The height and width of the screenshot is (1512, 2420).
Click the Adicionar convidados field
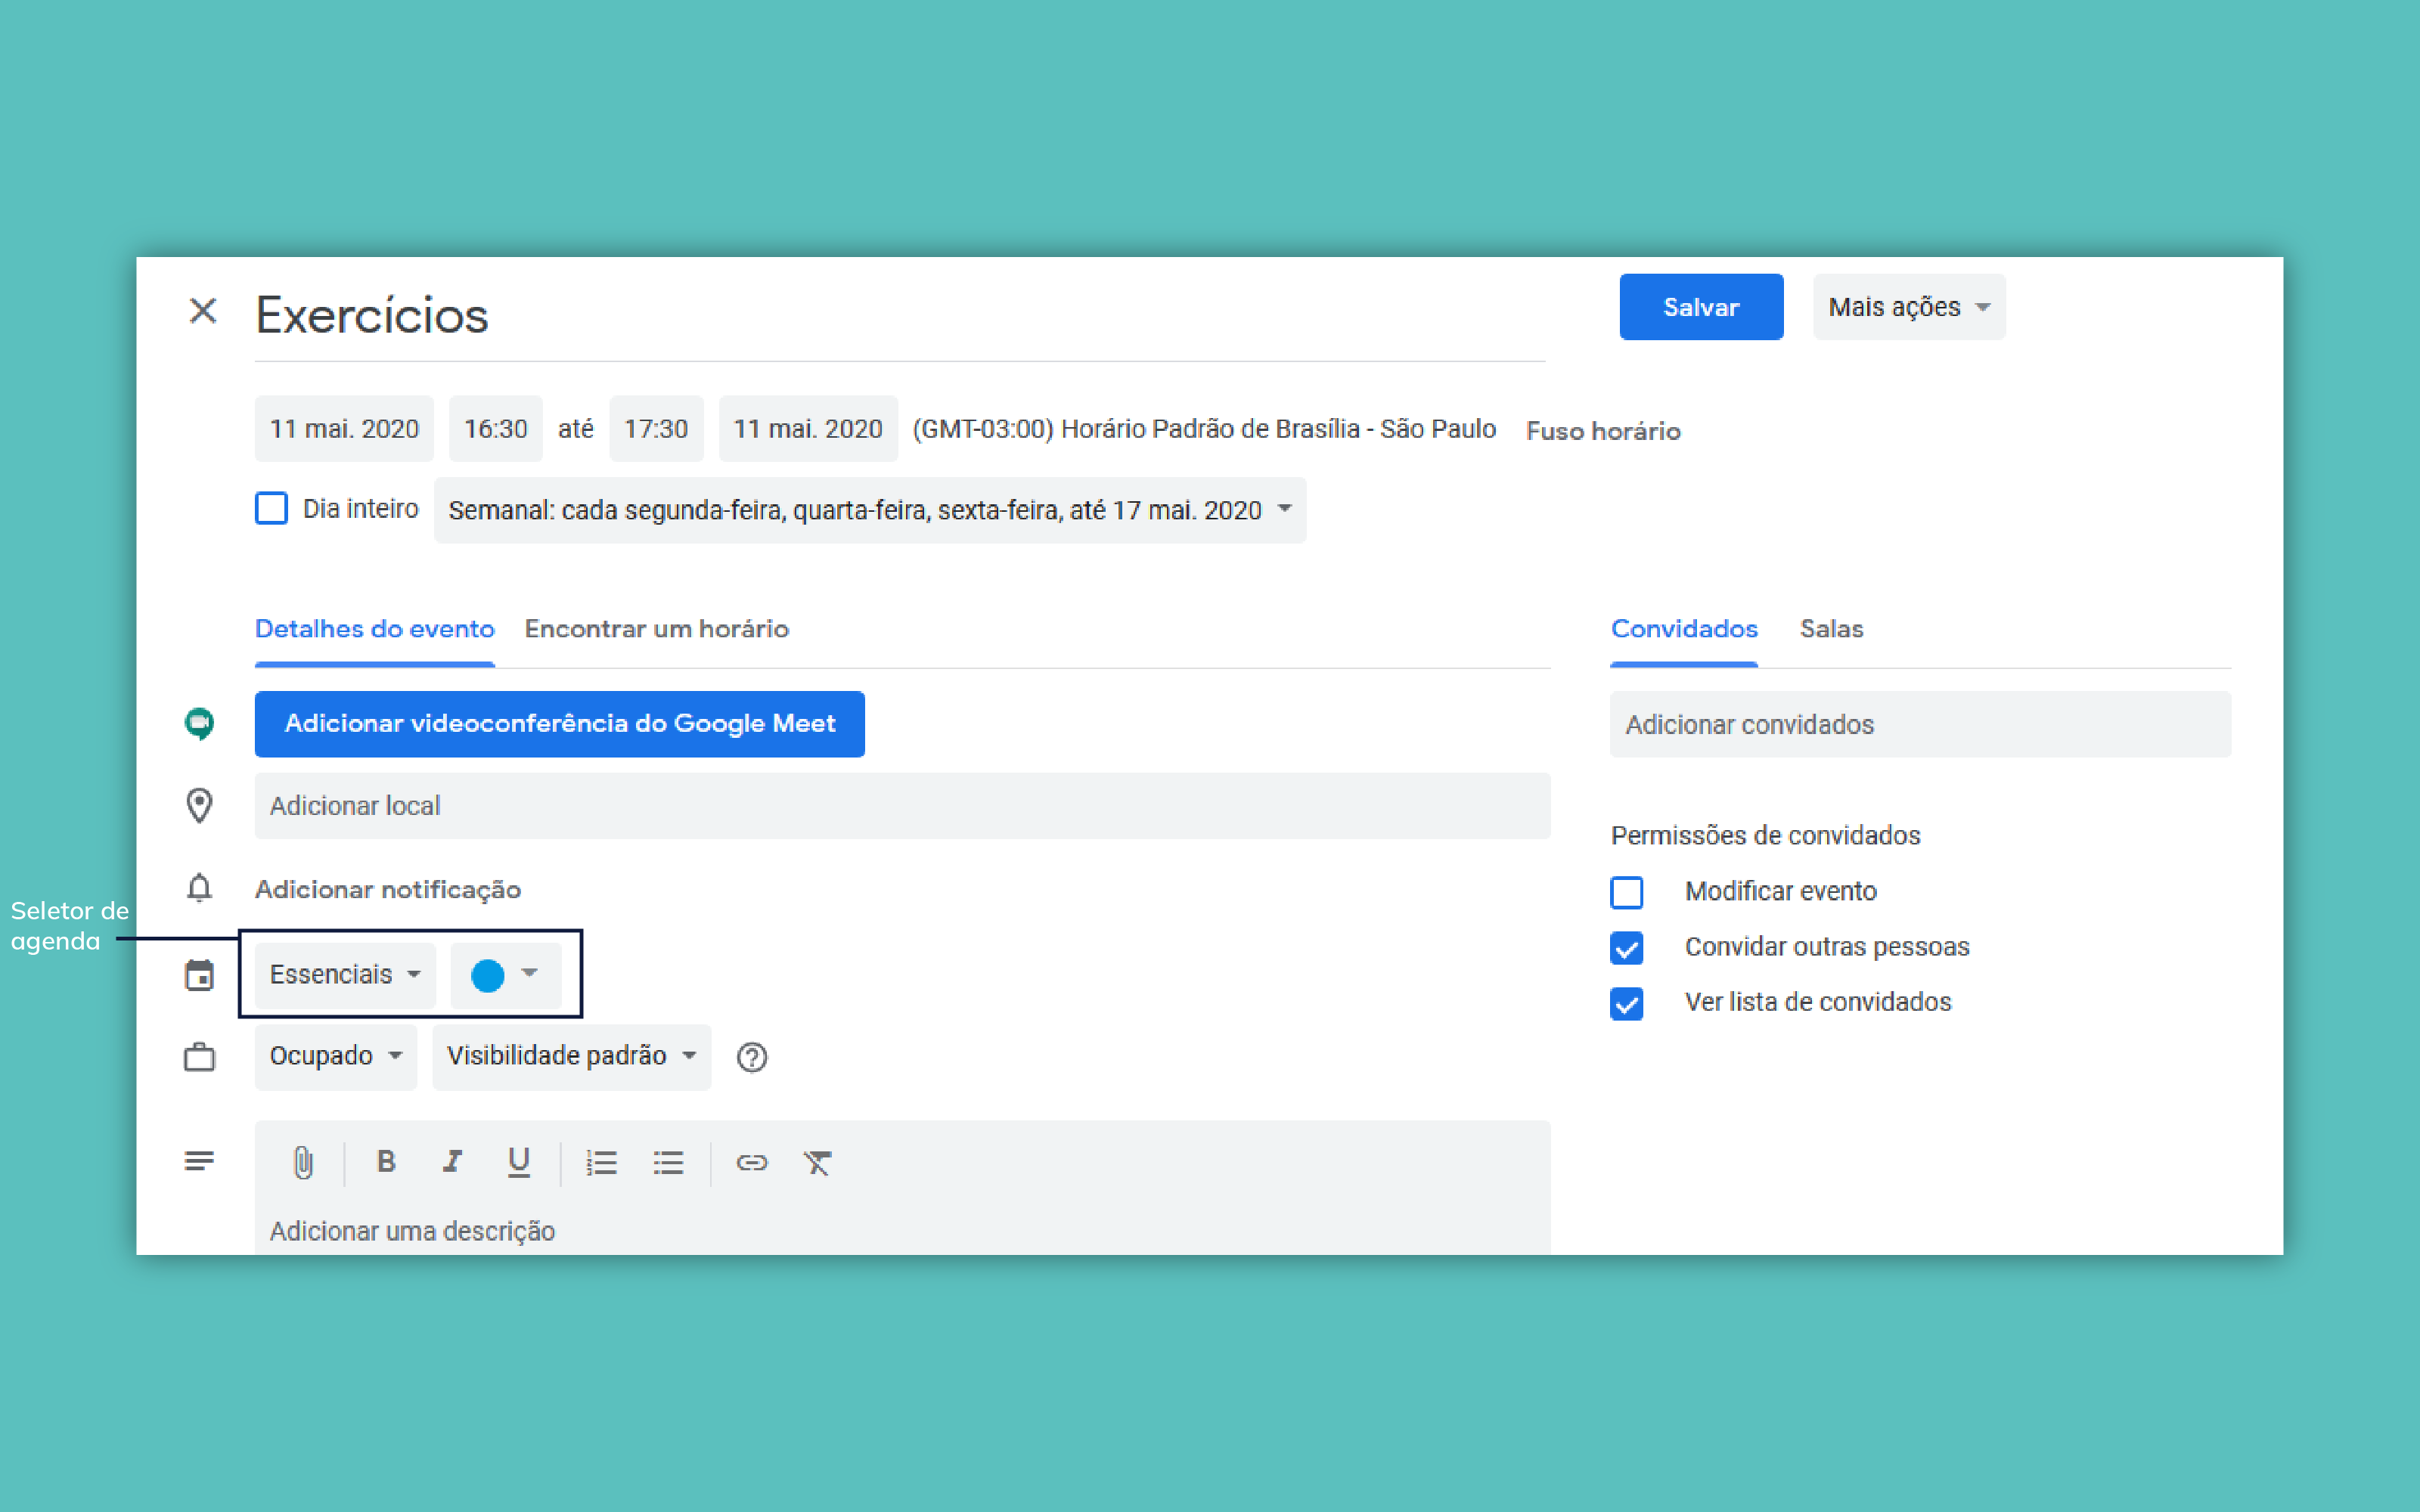point(1919,724)
